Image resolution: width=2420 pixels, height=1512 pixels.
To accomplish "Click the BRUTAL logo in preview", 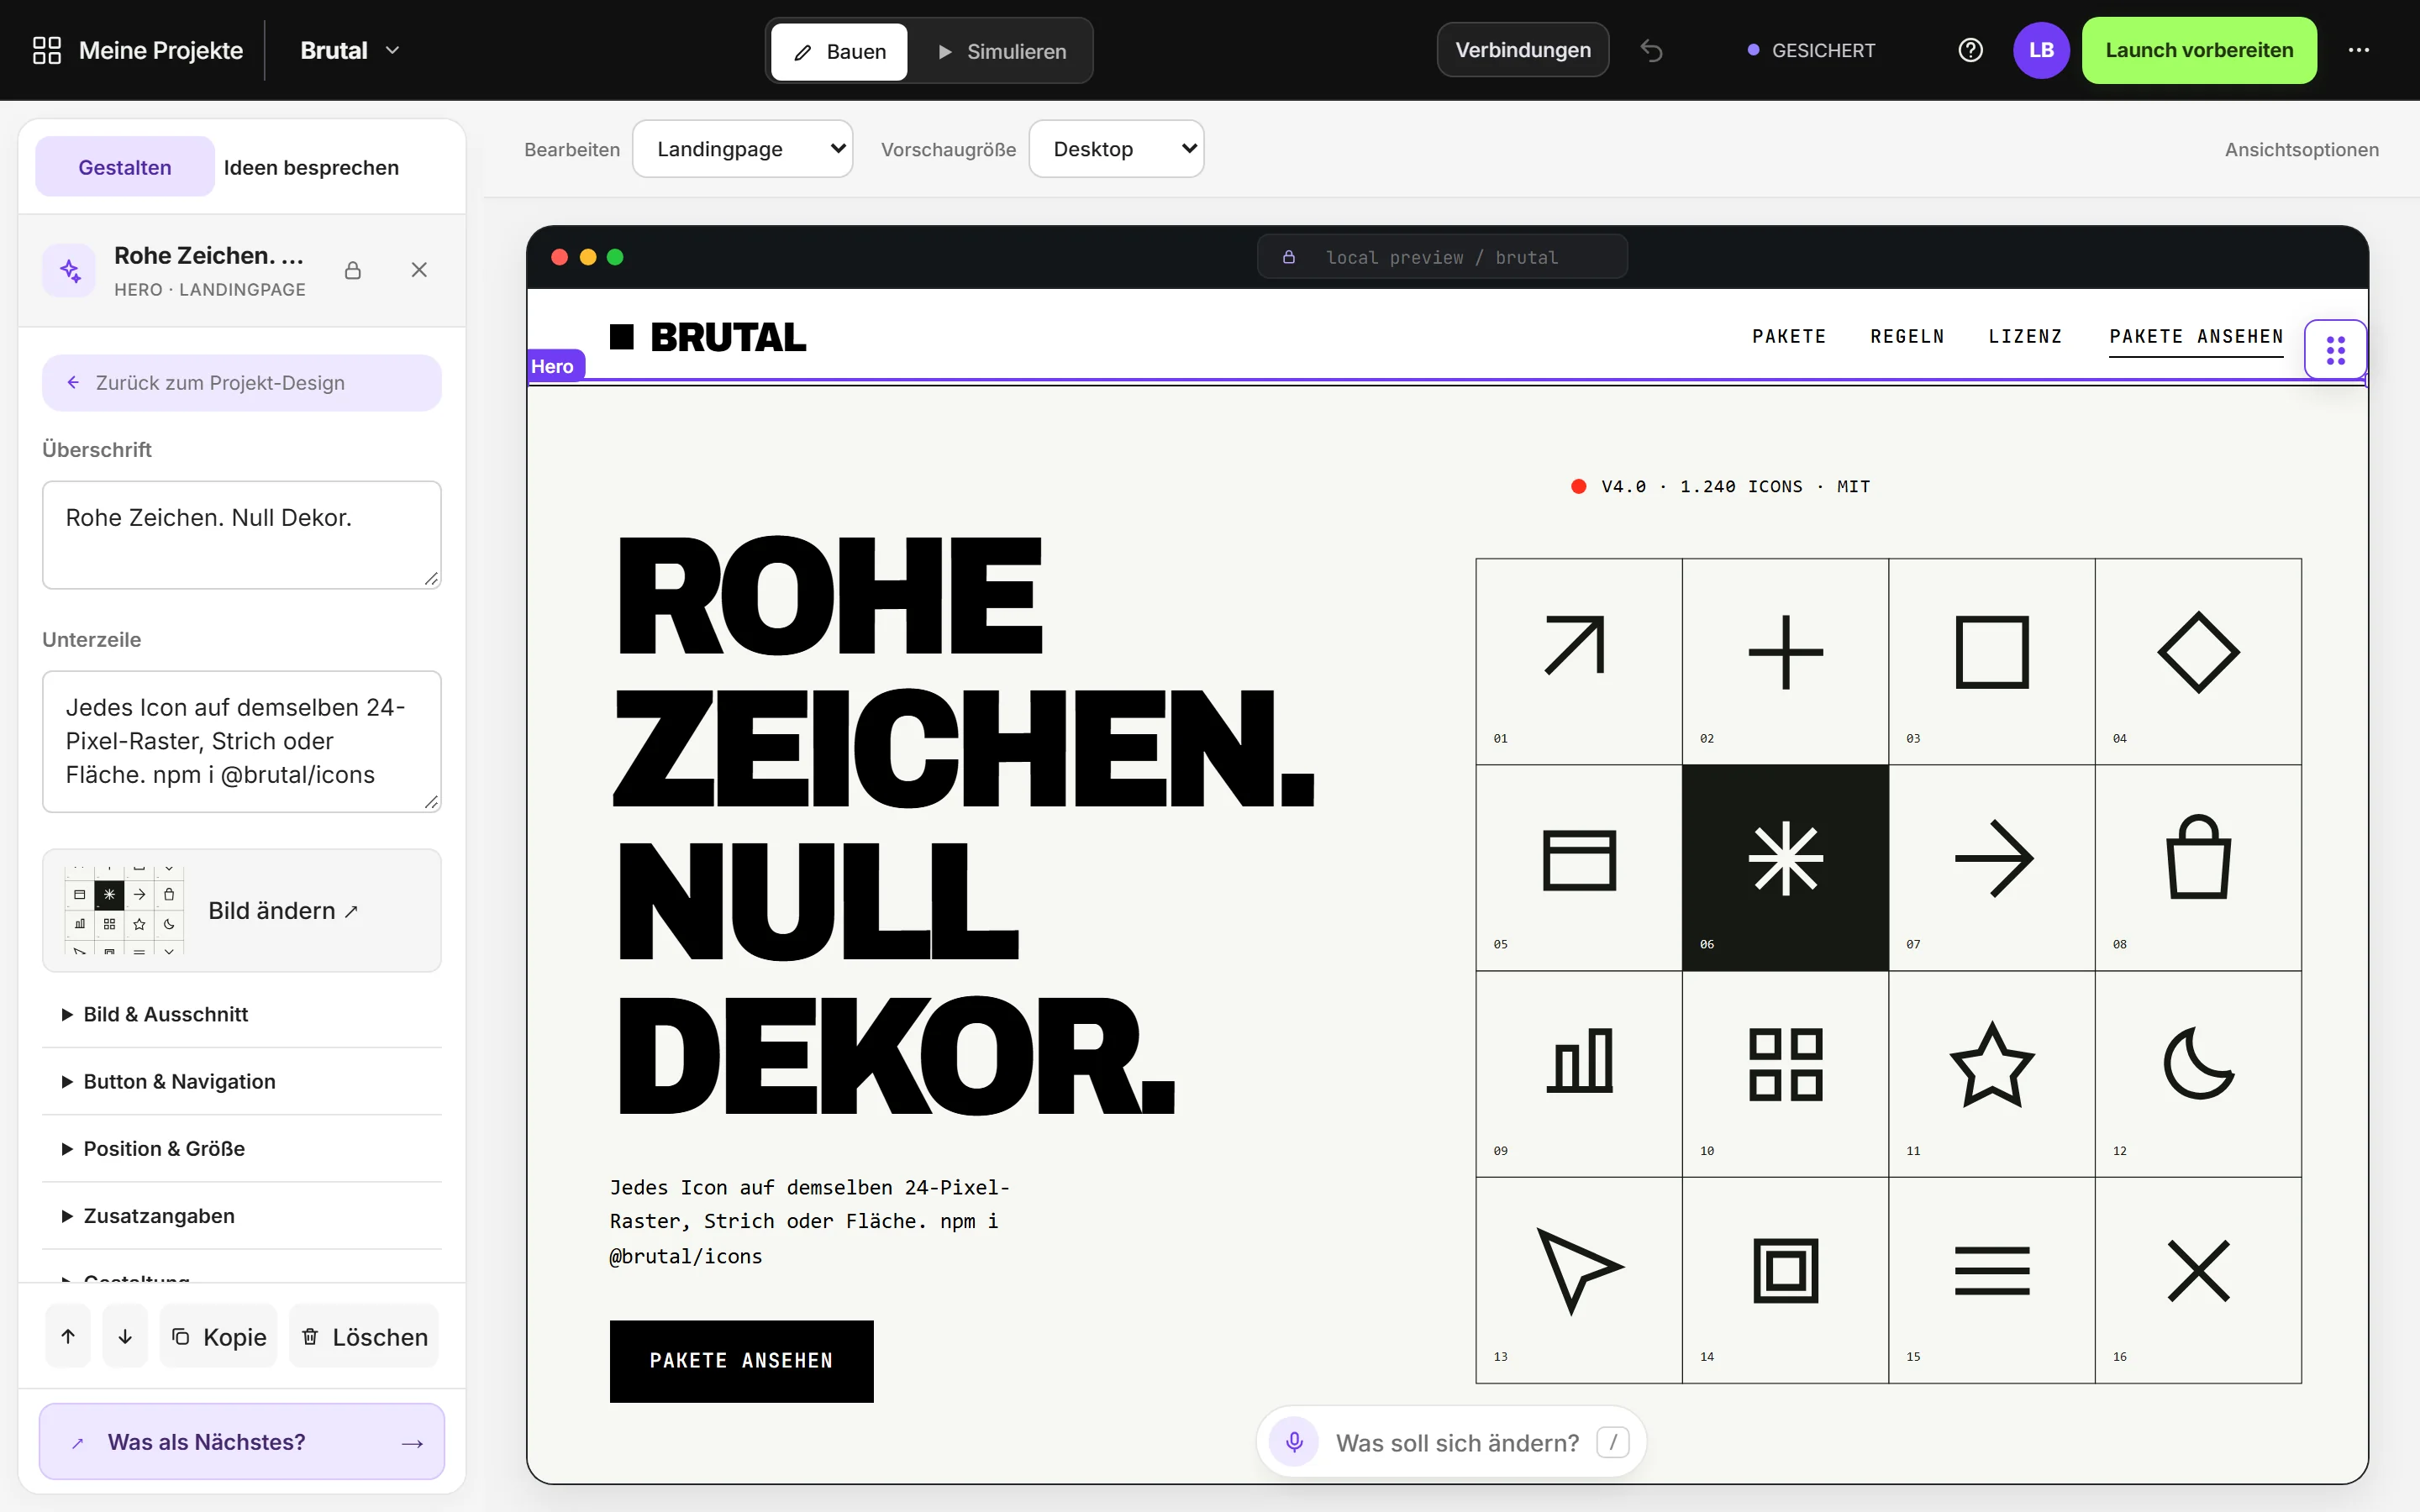I will [708, 337].
